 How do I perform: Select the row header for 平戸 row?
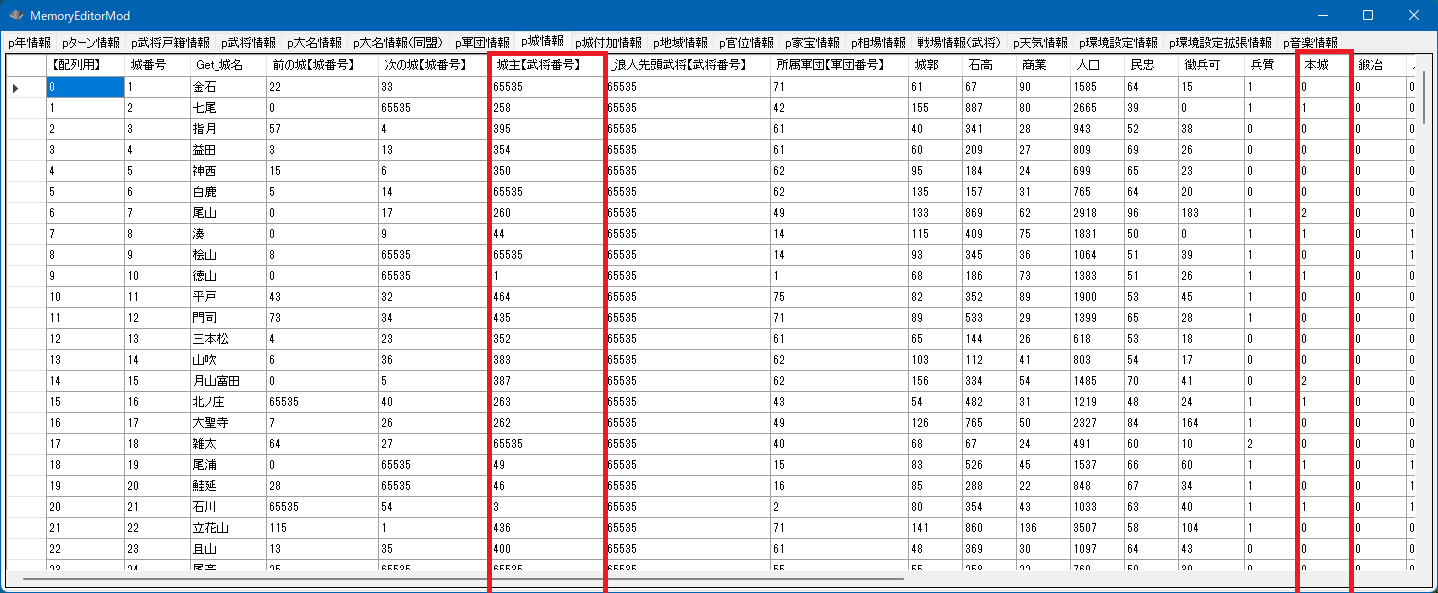[26, 297]
